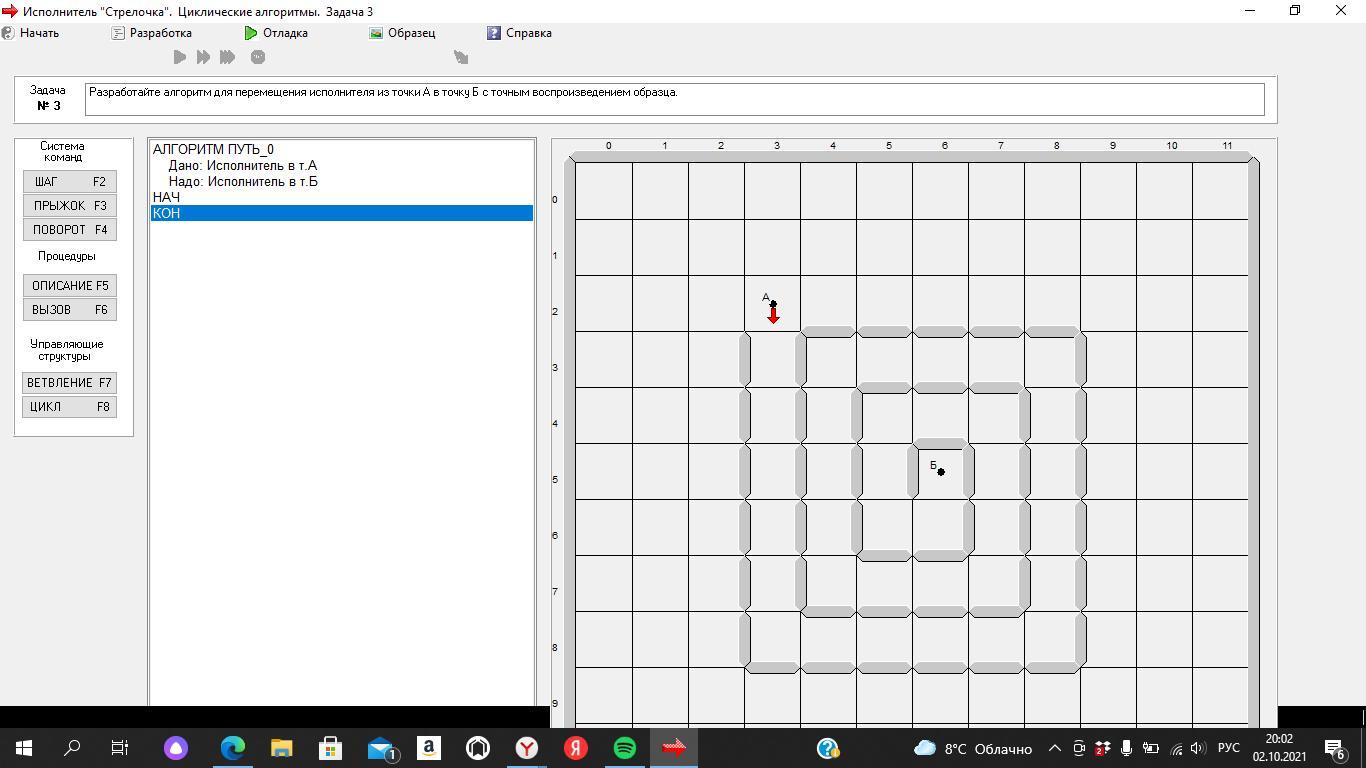Click the ОПИСАНИЕ F5 procedure button
1366x768 pixels.
(x=70, y=286)
